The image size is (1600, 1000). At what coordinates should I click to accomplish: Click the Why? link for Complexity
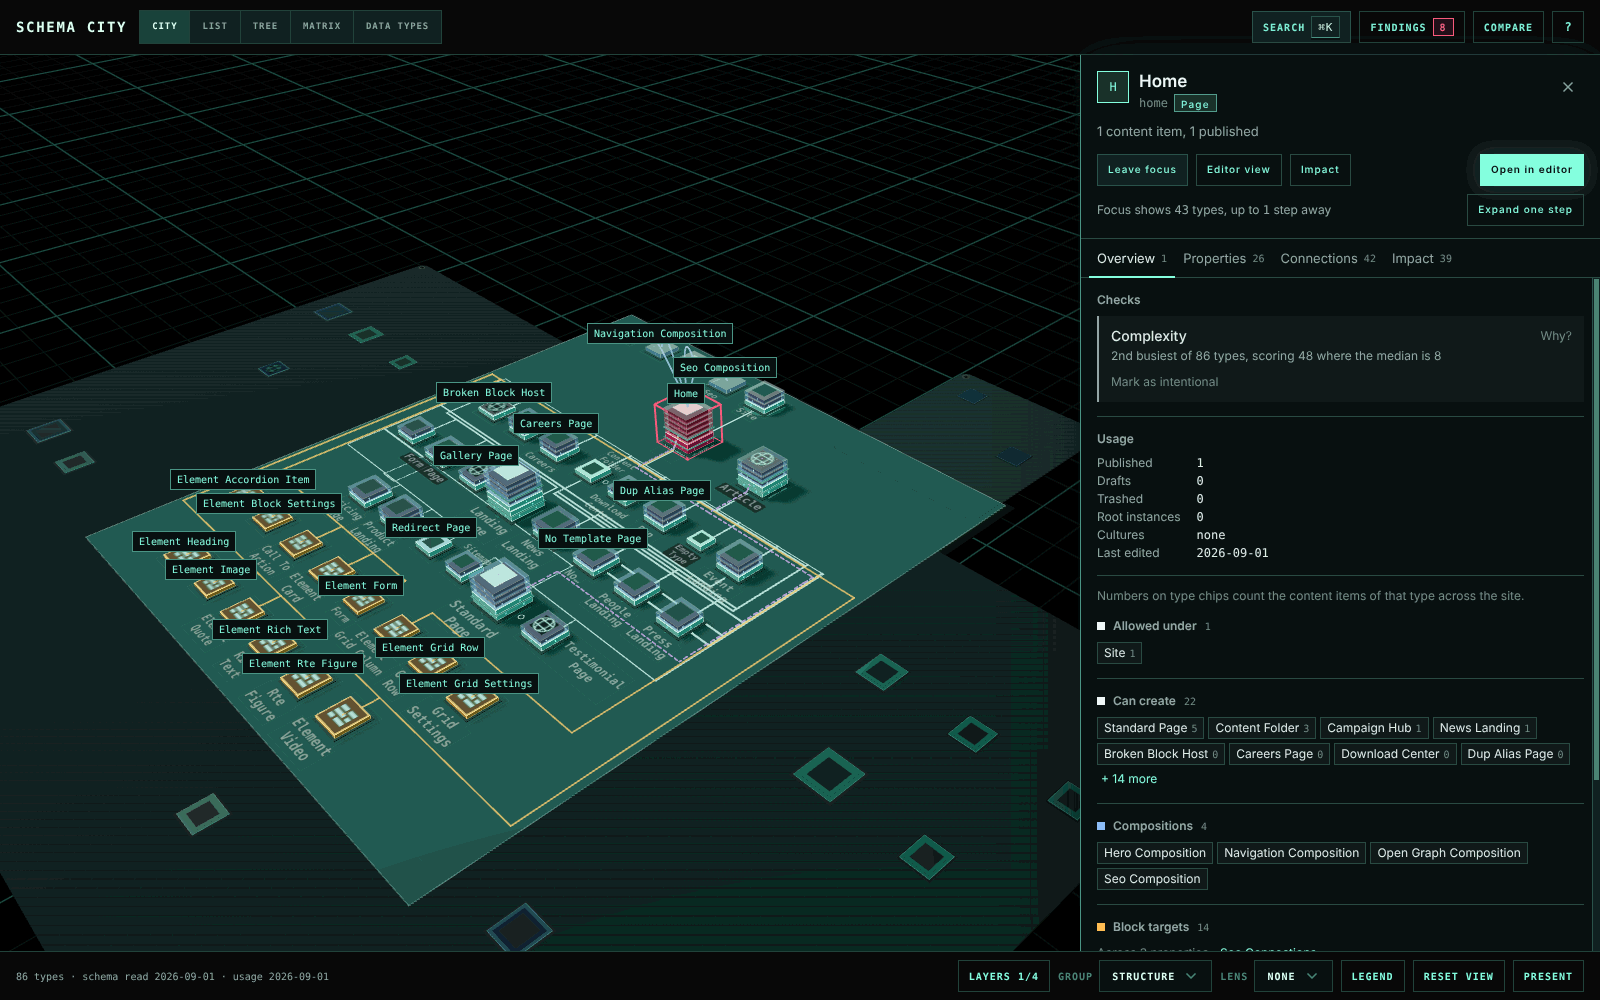click(x=1555, y=336)
